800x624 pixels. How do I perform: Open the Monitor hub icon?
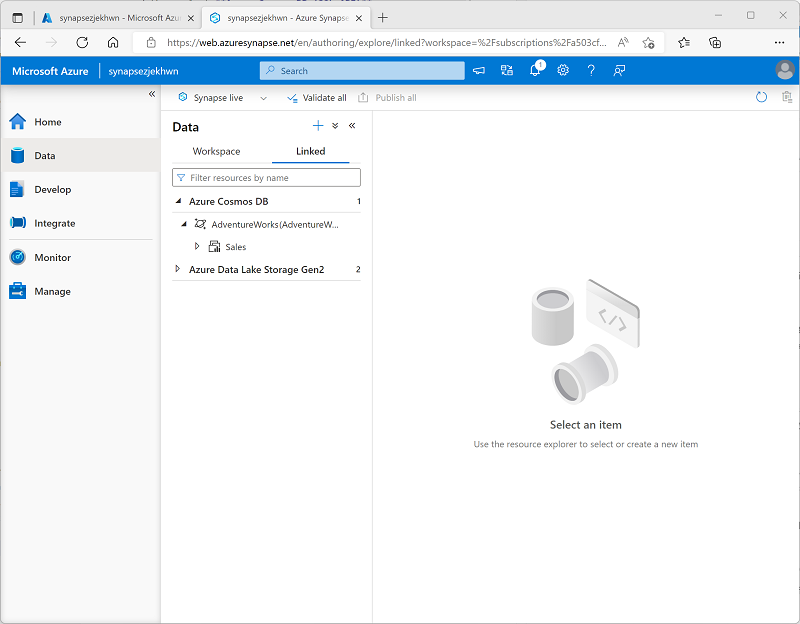coord(17,257)
